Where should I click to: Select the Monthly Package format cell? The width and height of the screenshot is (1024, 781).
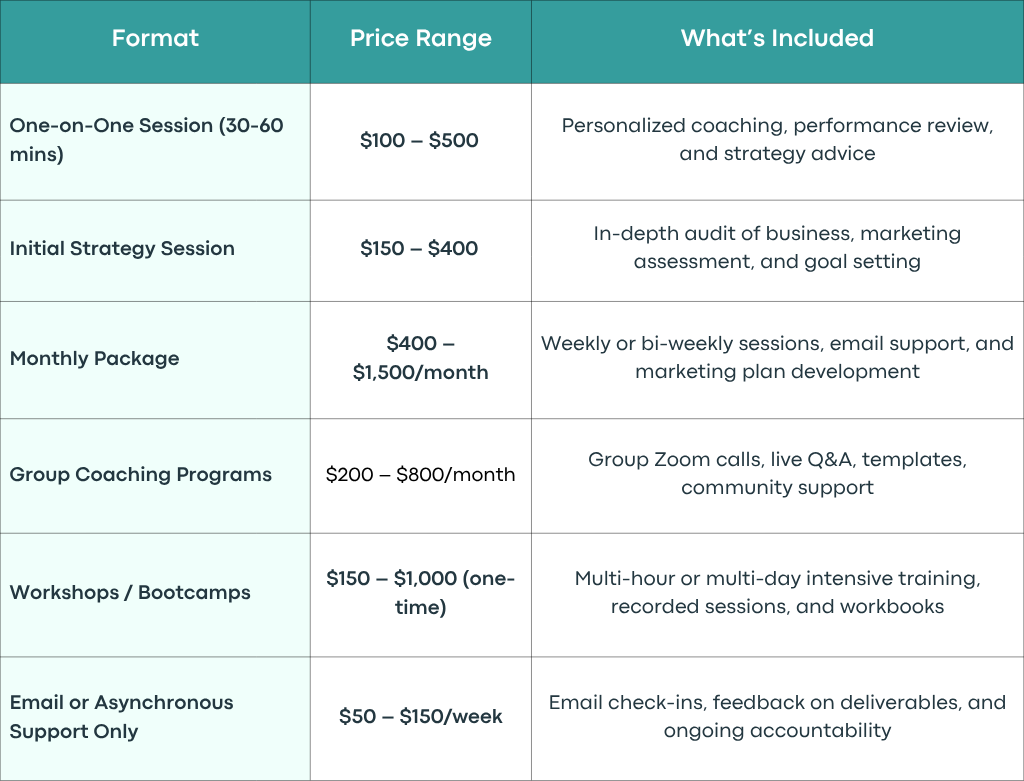(155, 360)
